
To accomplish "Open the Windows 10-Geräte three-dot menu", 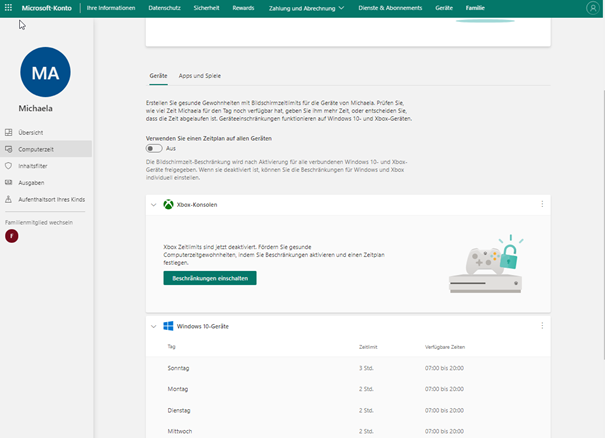I will click(x=542, y=326).
